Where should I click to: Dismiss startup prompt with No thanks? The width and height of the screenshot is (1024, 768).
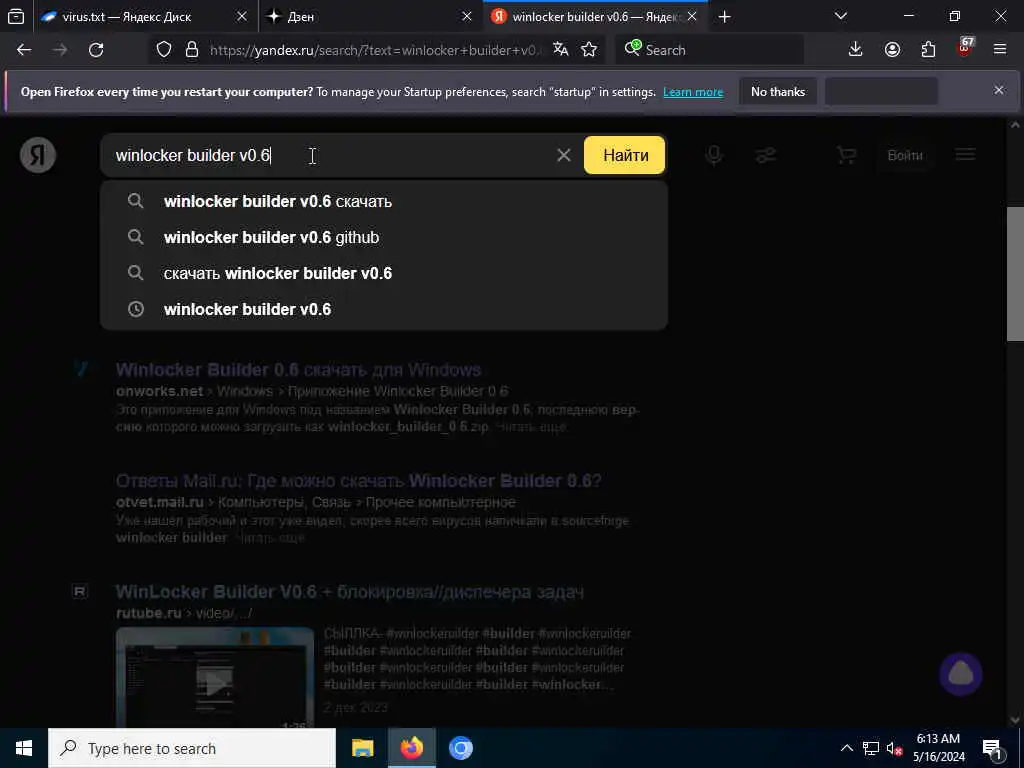click(778, 91)
